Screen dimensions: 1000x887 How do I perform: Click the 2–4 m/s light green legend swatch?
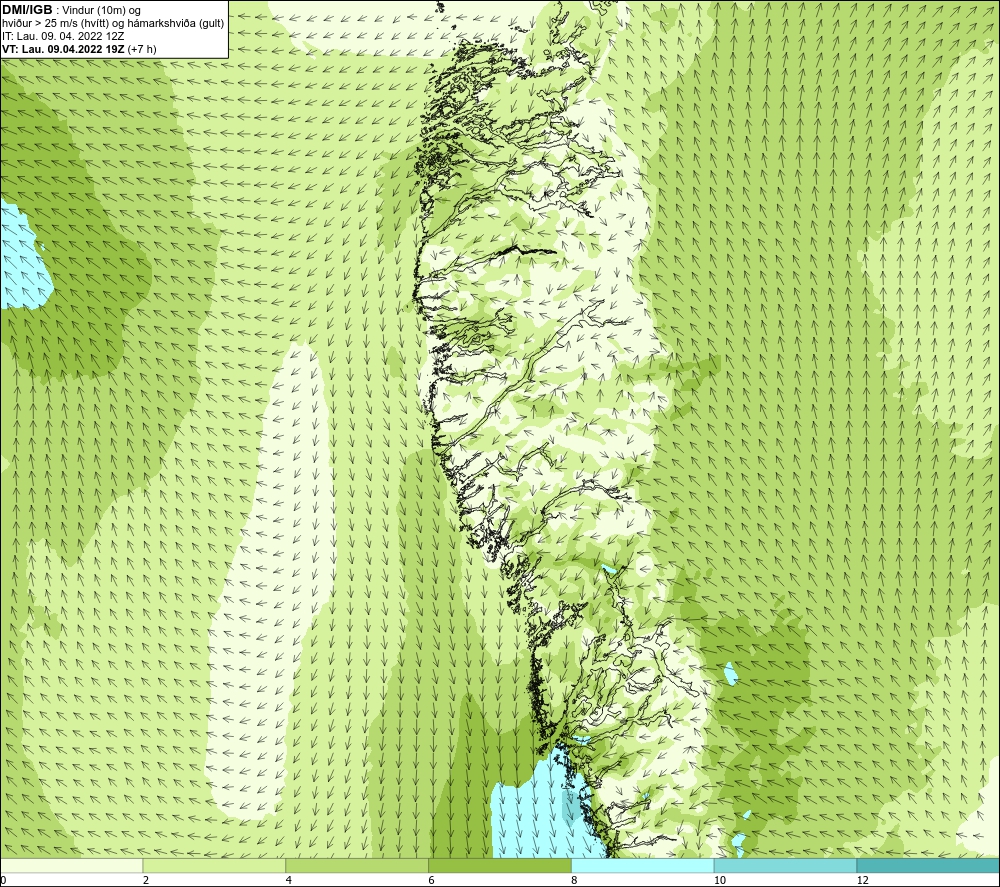click(214, 865)
